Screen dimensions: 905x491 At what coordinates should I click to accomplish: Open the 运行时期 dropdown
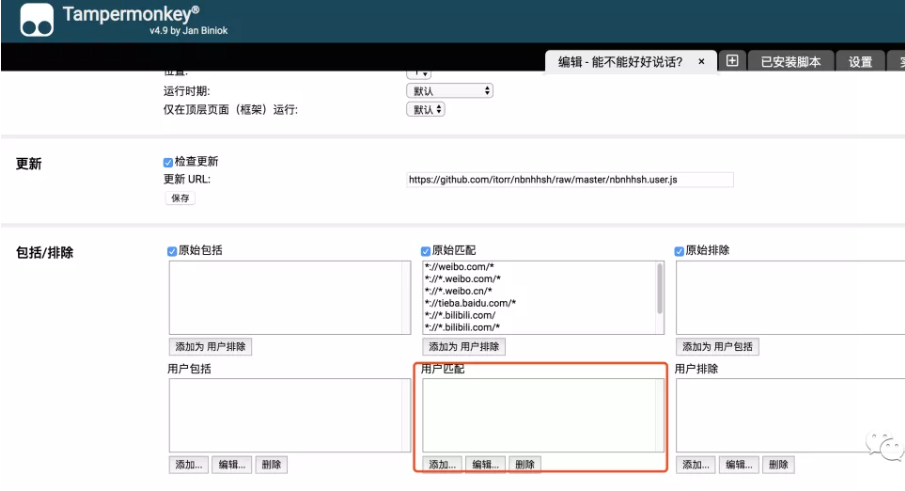450,91
